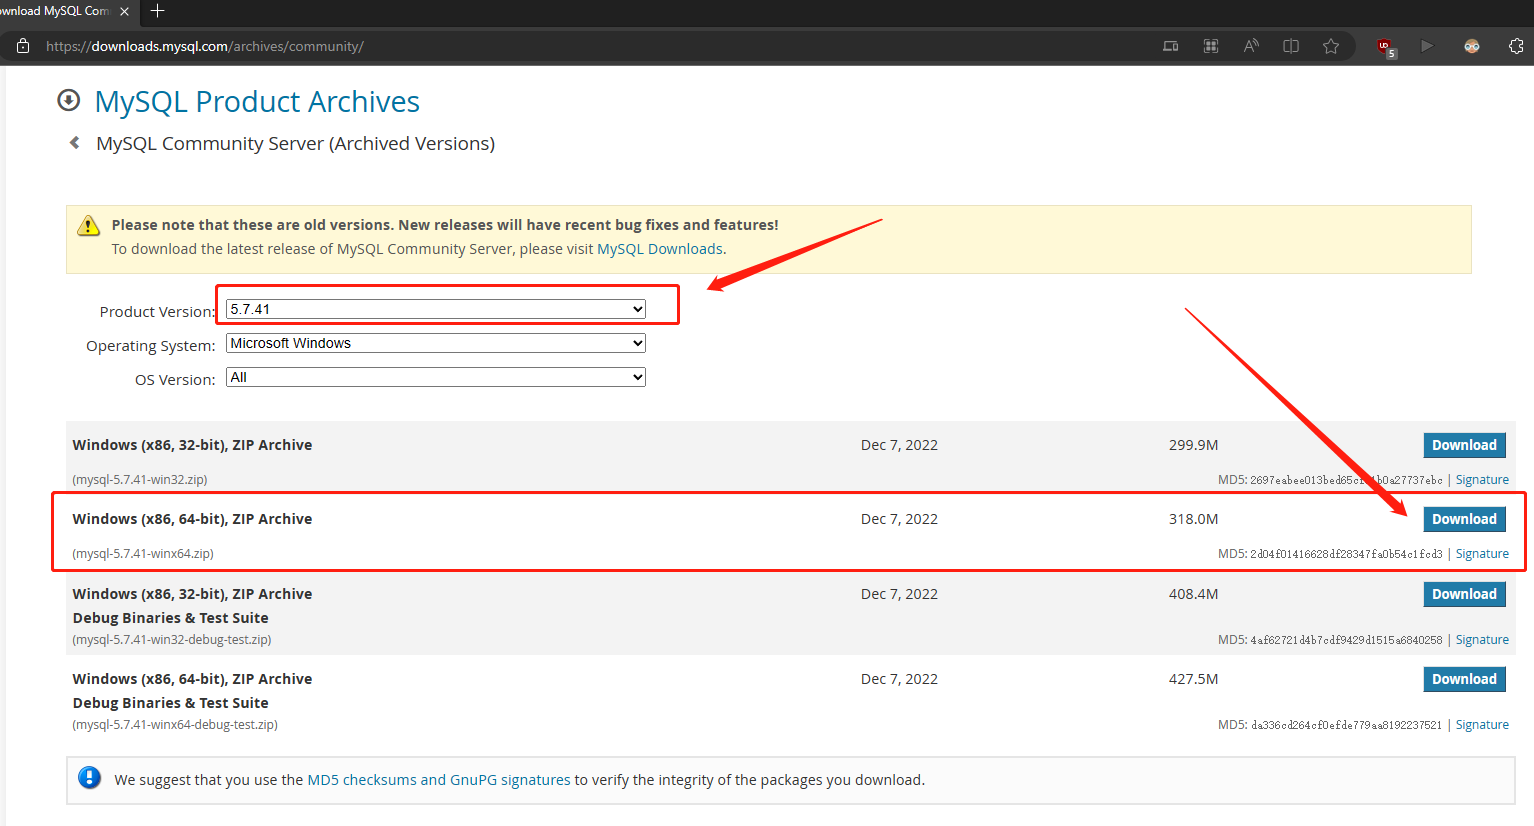Open a new browser tab with the plus
Screen dimensions: 1534x826
[x=157, y=11]
